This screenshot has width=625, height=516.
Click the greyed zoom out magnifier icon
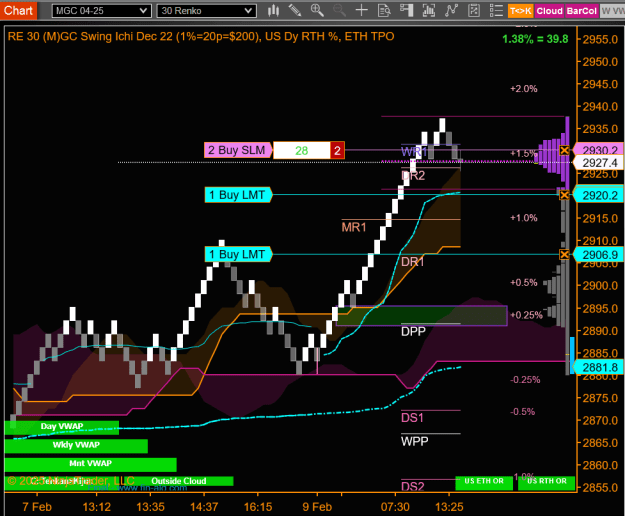click(x=339, y=11)
